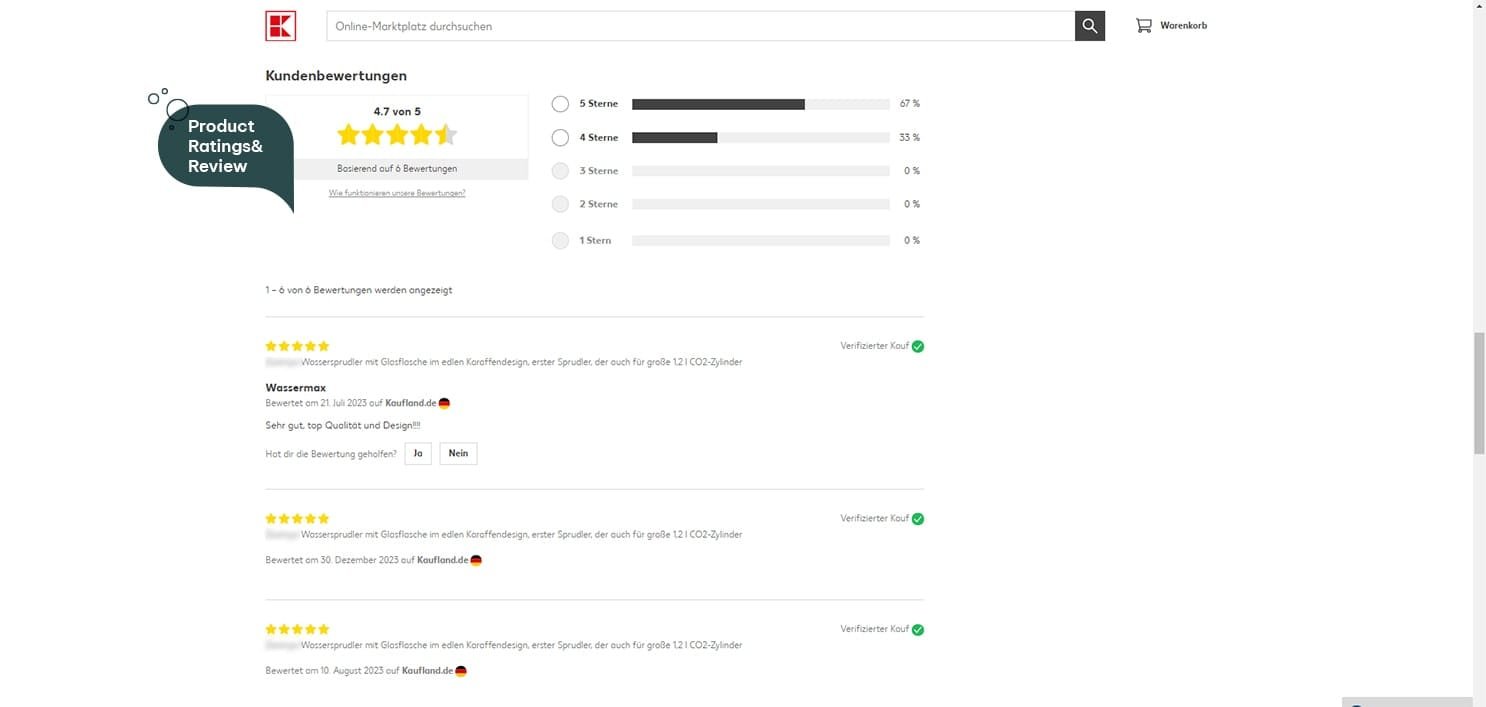Click the search magnifier button
The image size is (1486, 707).
pos(1090,26)
